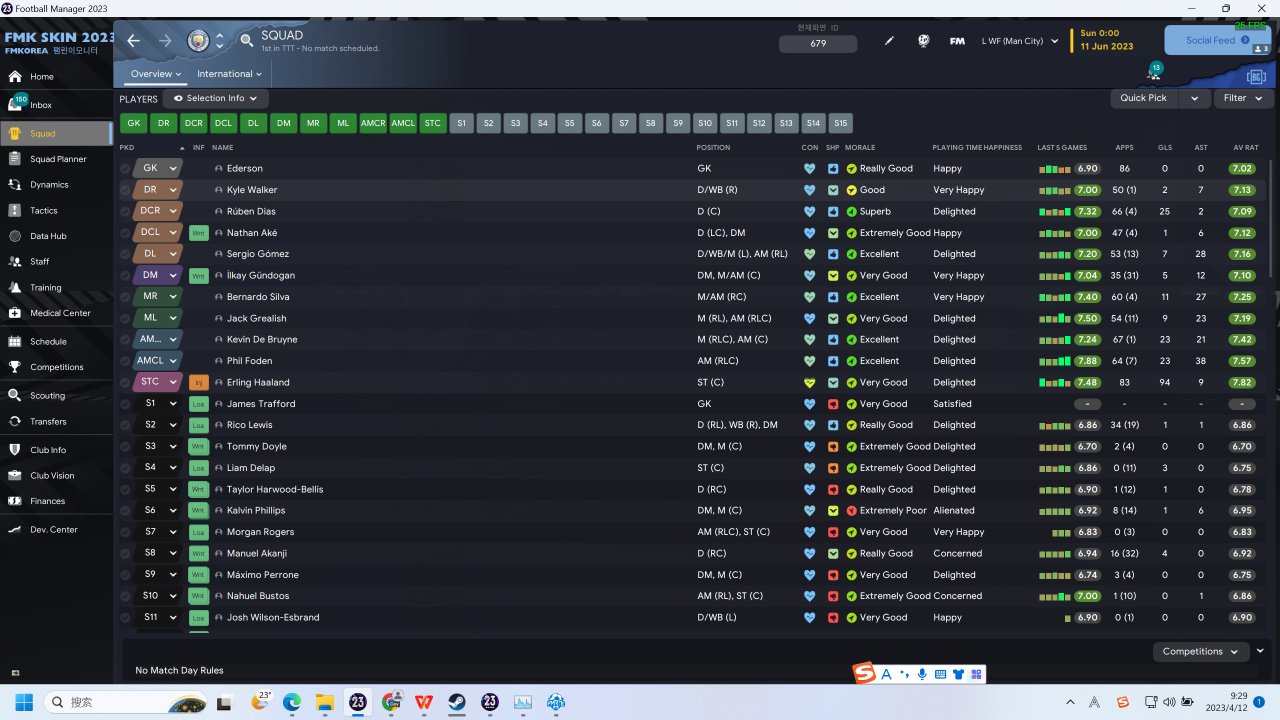
Task: Click the Manchester City club badge
Action: tap(198, 41)
